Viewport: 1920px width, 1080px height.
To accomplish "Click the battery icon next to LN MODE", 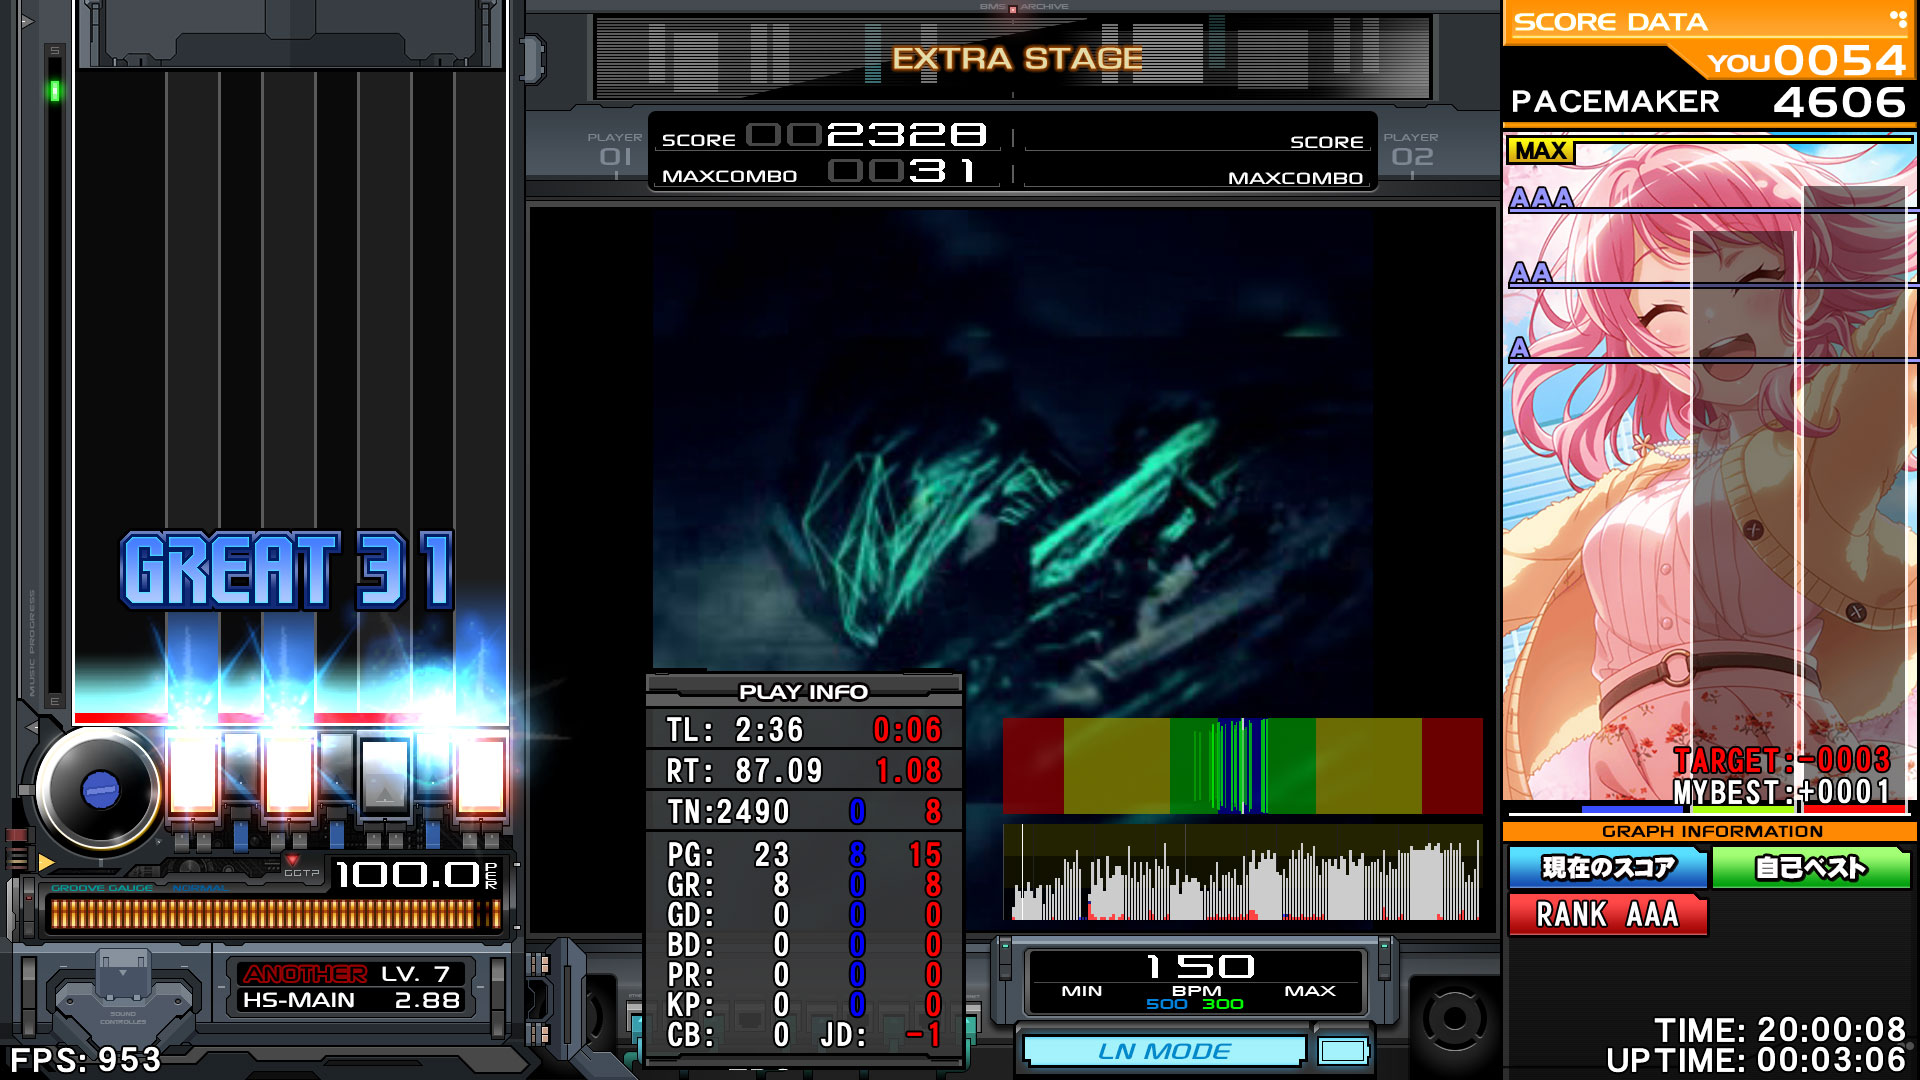I will 1342,1051.
